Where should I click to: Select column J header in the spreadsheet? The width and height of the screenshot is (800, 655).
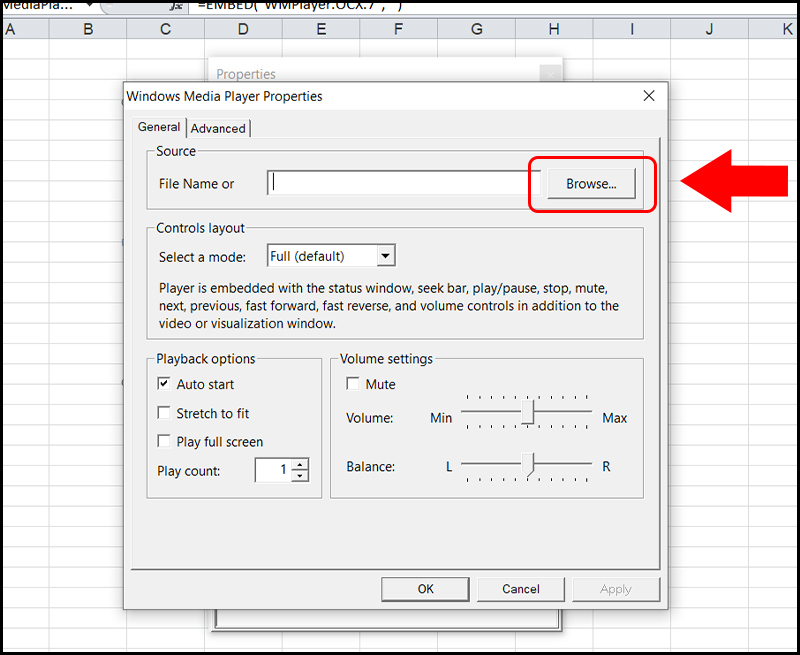[709, 29]
